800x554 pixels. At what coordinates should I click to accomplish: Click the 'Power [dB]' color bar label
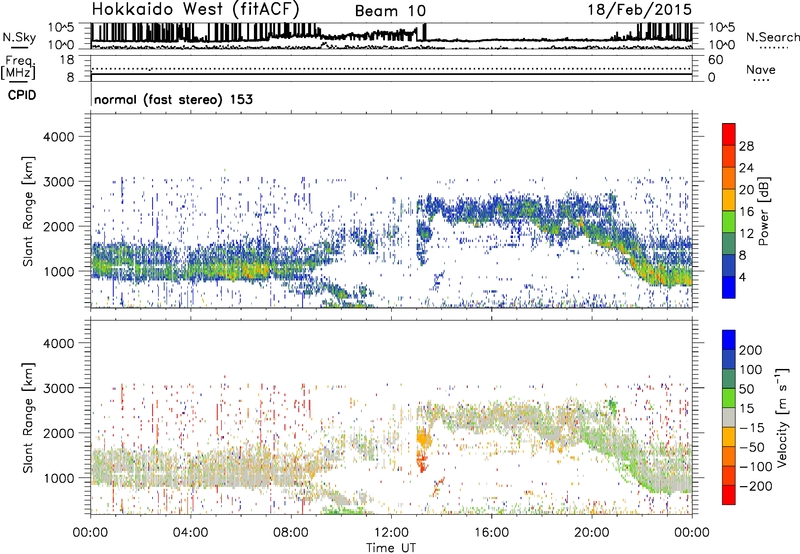[x=764, y=211]
